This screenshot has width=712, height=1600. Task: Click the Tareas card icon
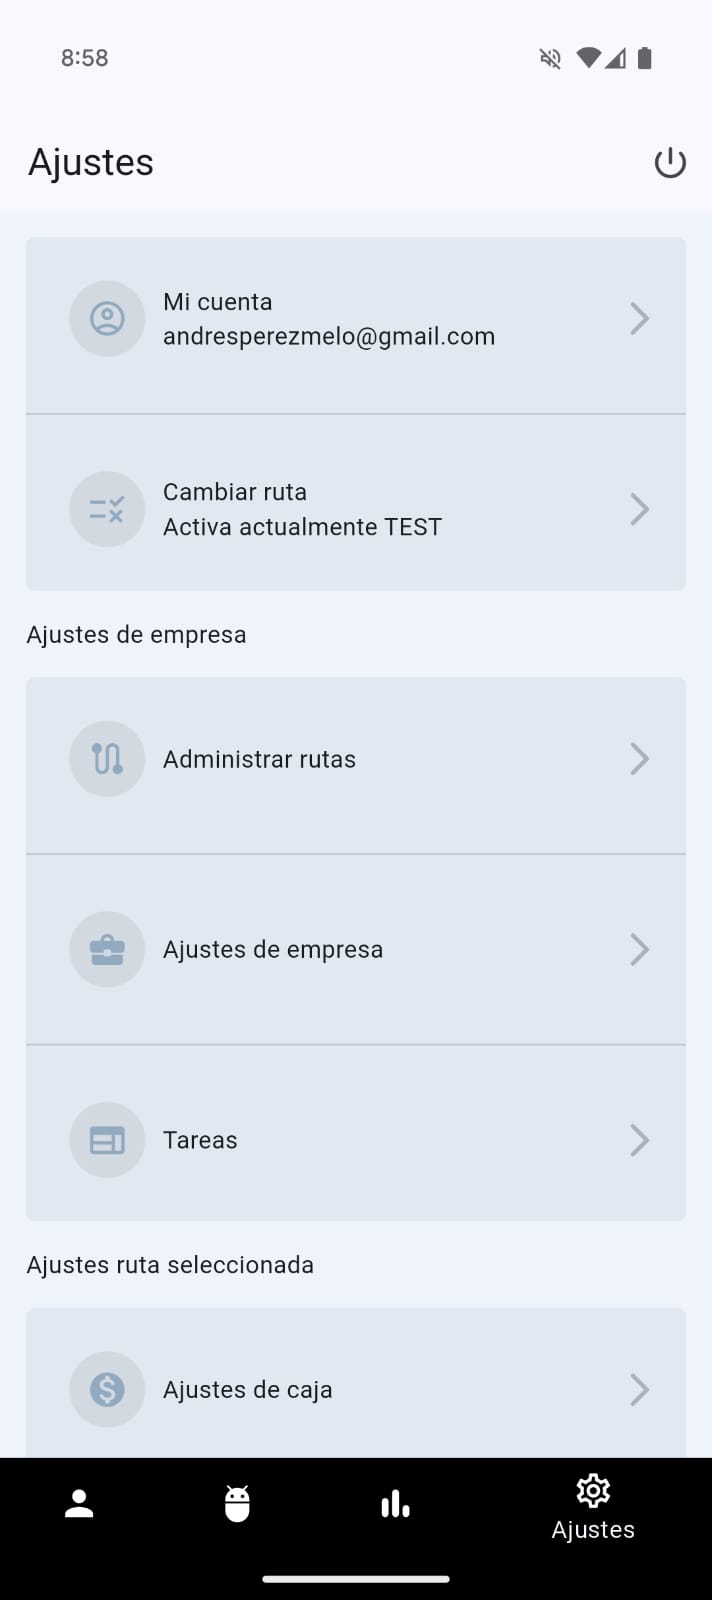pyautogui.click(x=107, y=1140)
